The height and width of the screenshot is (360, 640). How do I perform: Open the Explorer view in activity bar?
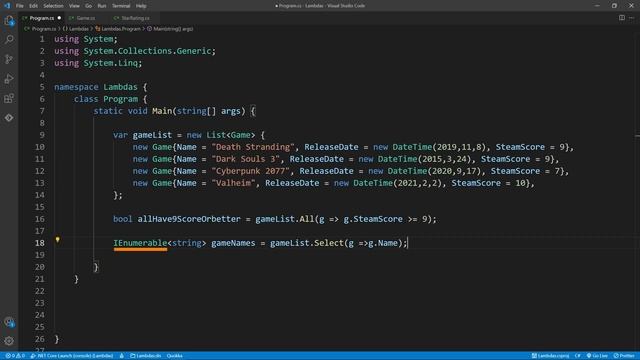(9, 20)
